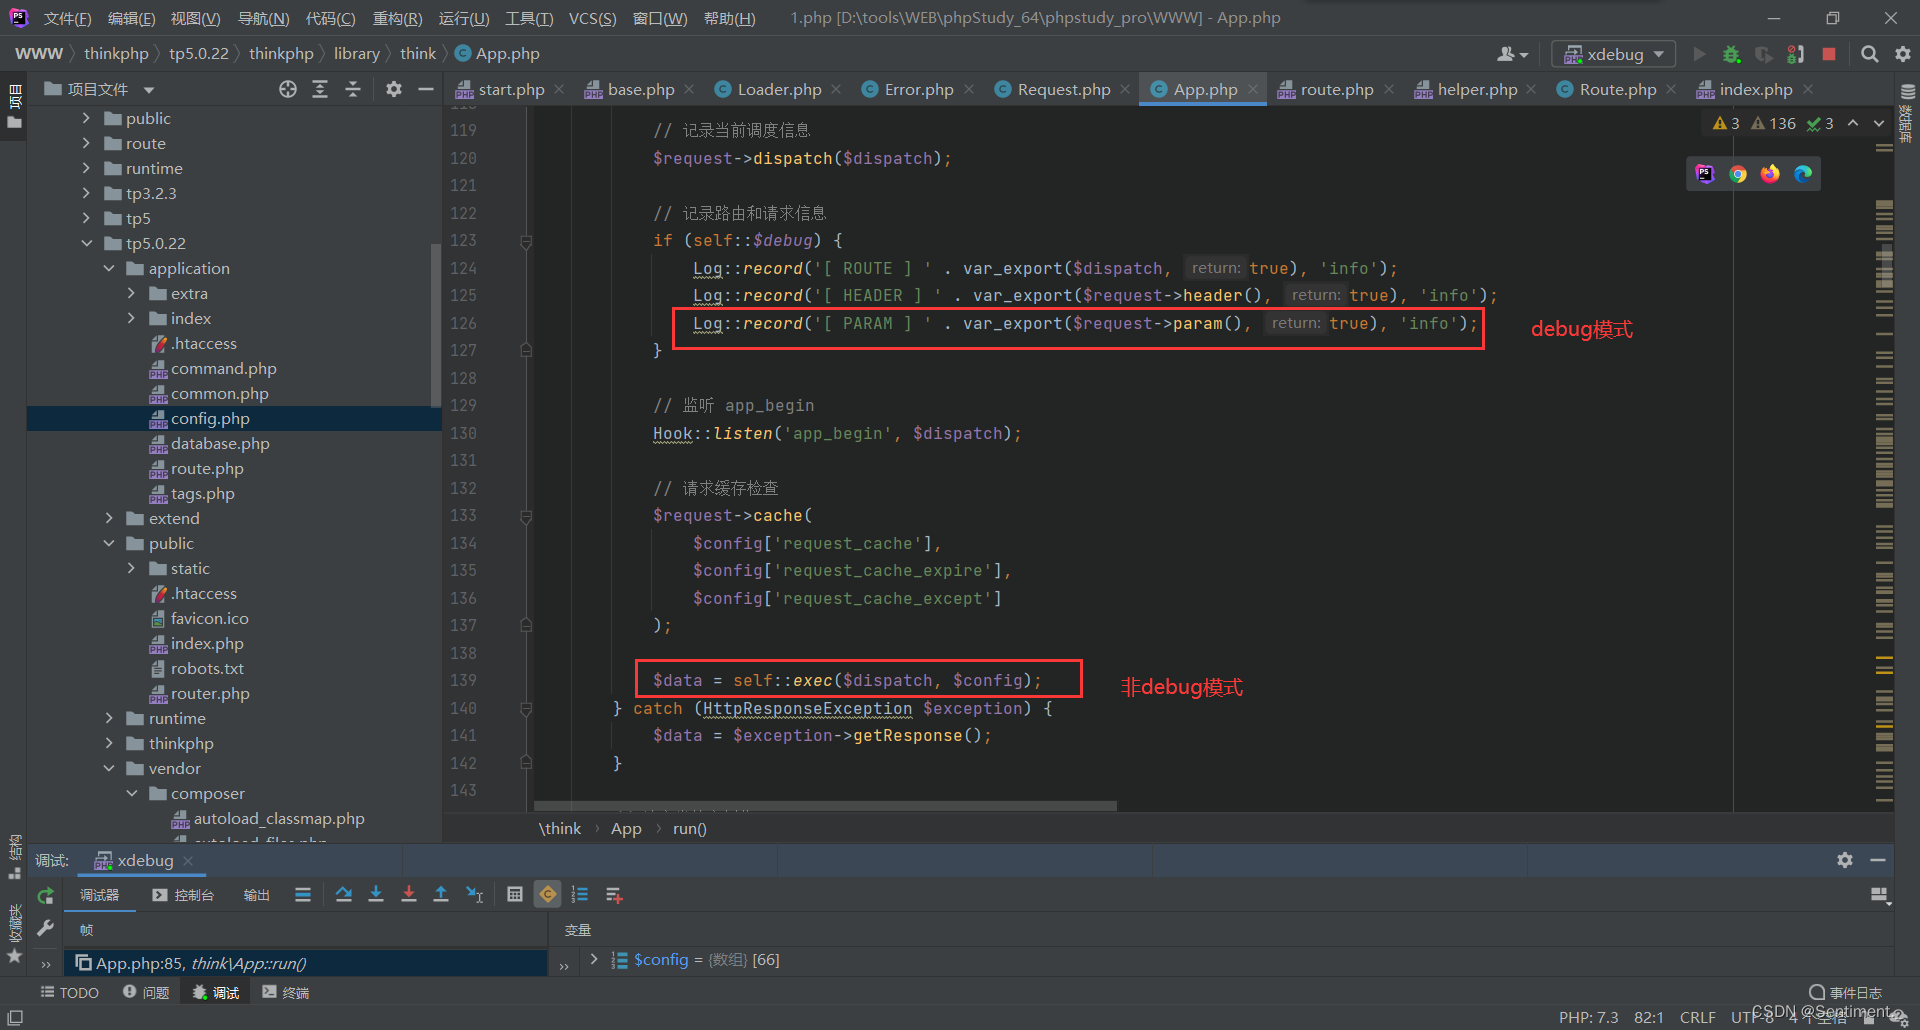
Task: Expand the $config variable array
Action: (x=594, y=959)
